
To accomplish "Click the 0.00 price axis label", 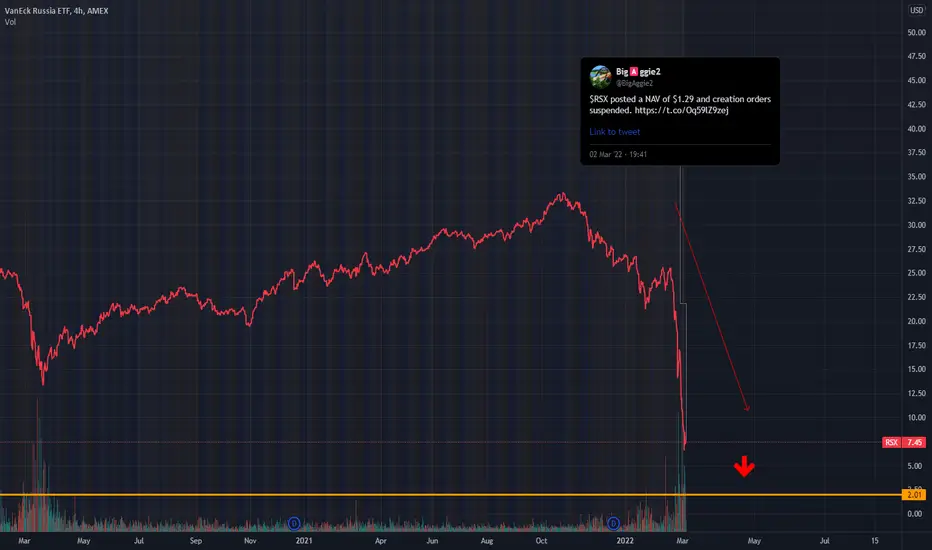I will point(915,514).
